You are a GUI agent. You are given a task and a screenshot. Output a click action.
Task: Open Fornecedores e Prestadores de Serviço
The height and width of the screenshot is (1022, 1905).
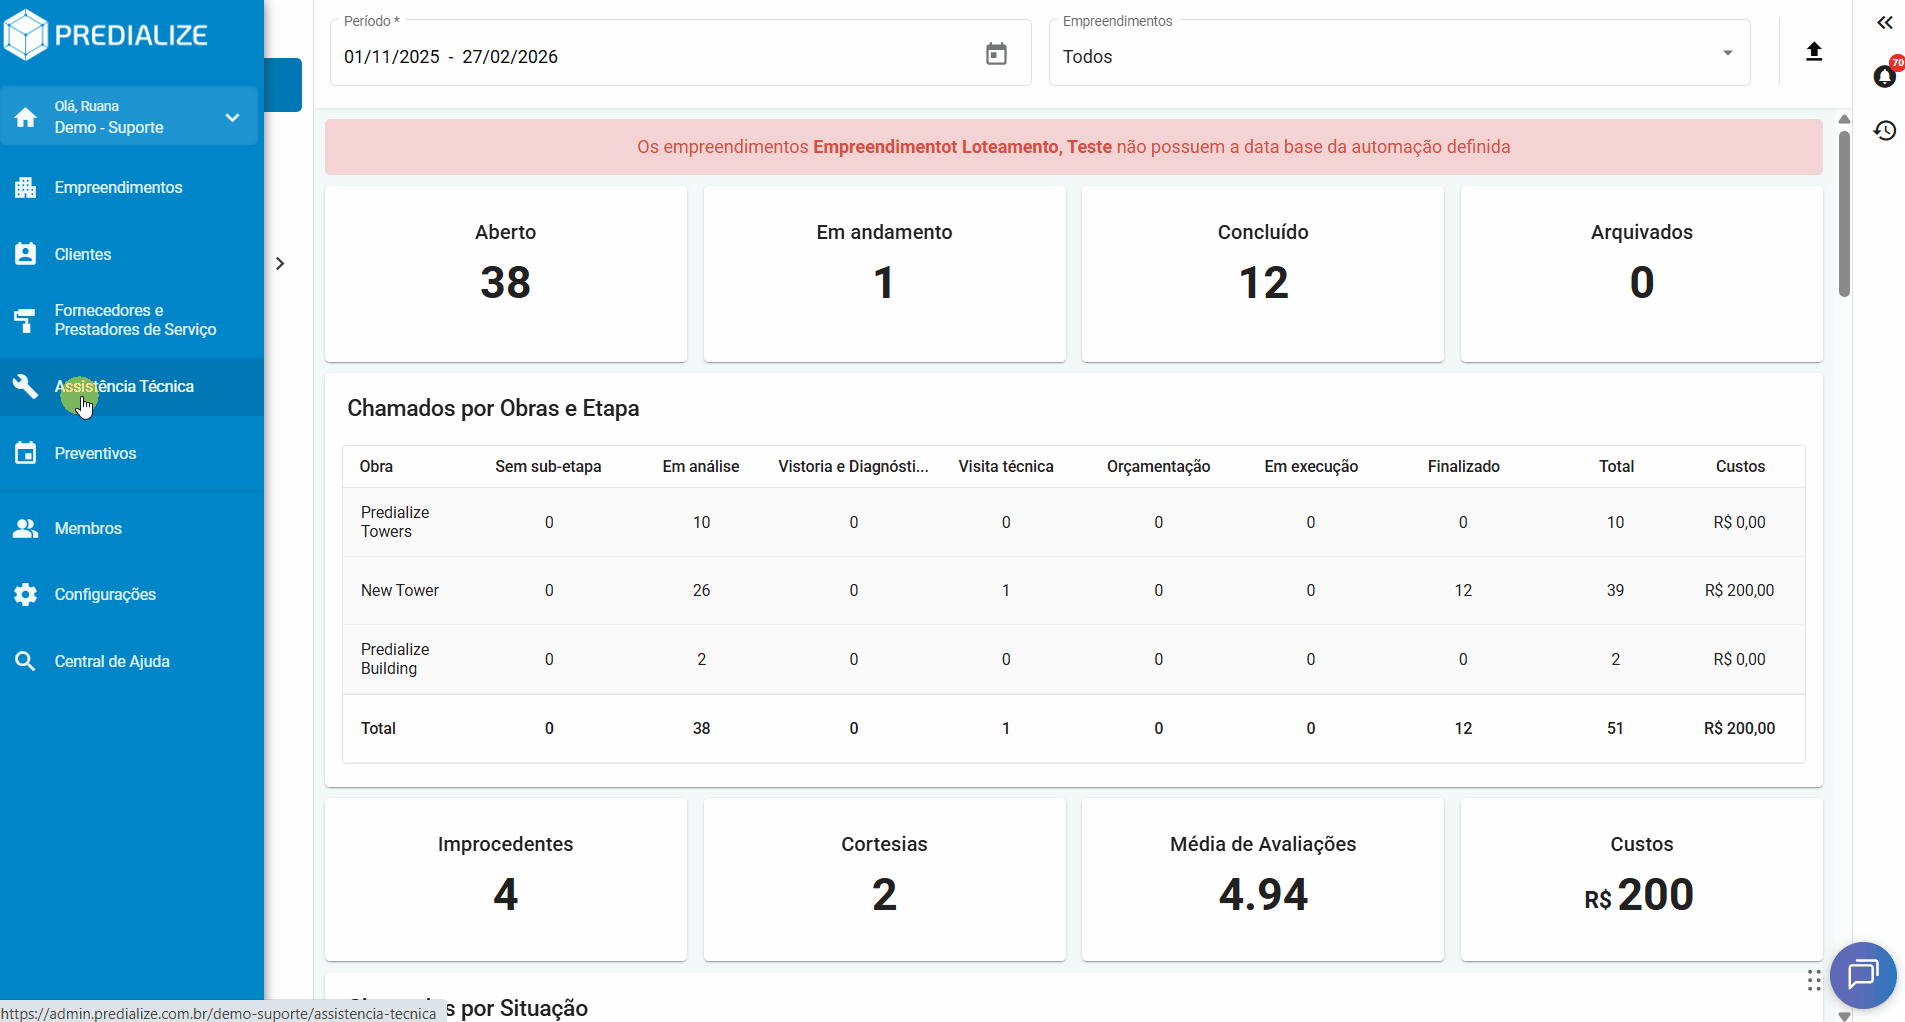(x=135, y=320)
